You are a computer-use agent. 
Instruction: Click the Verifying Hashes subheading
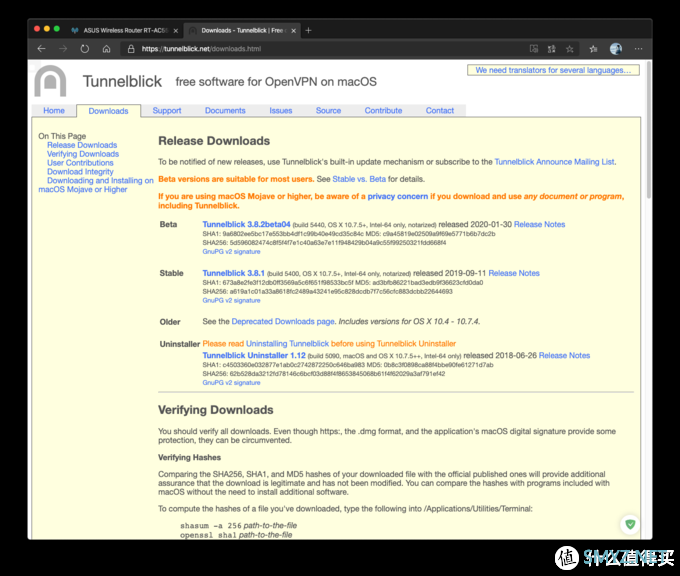click(190, 457)
